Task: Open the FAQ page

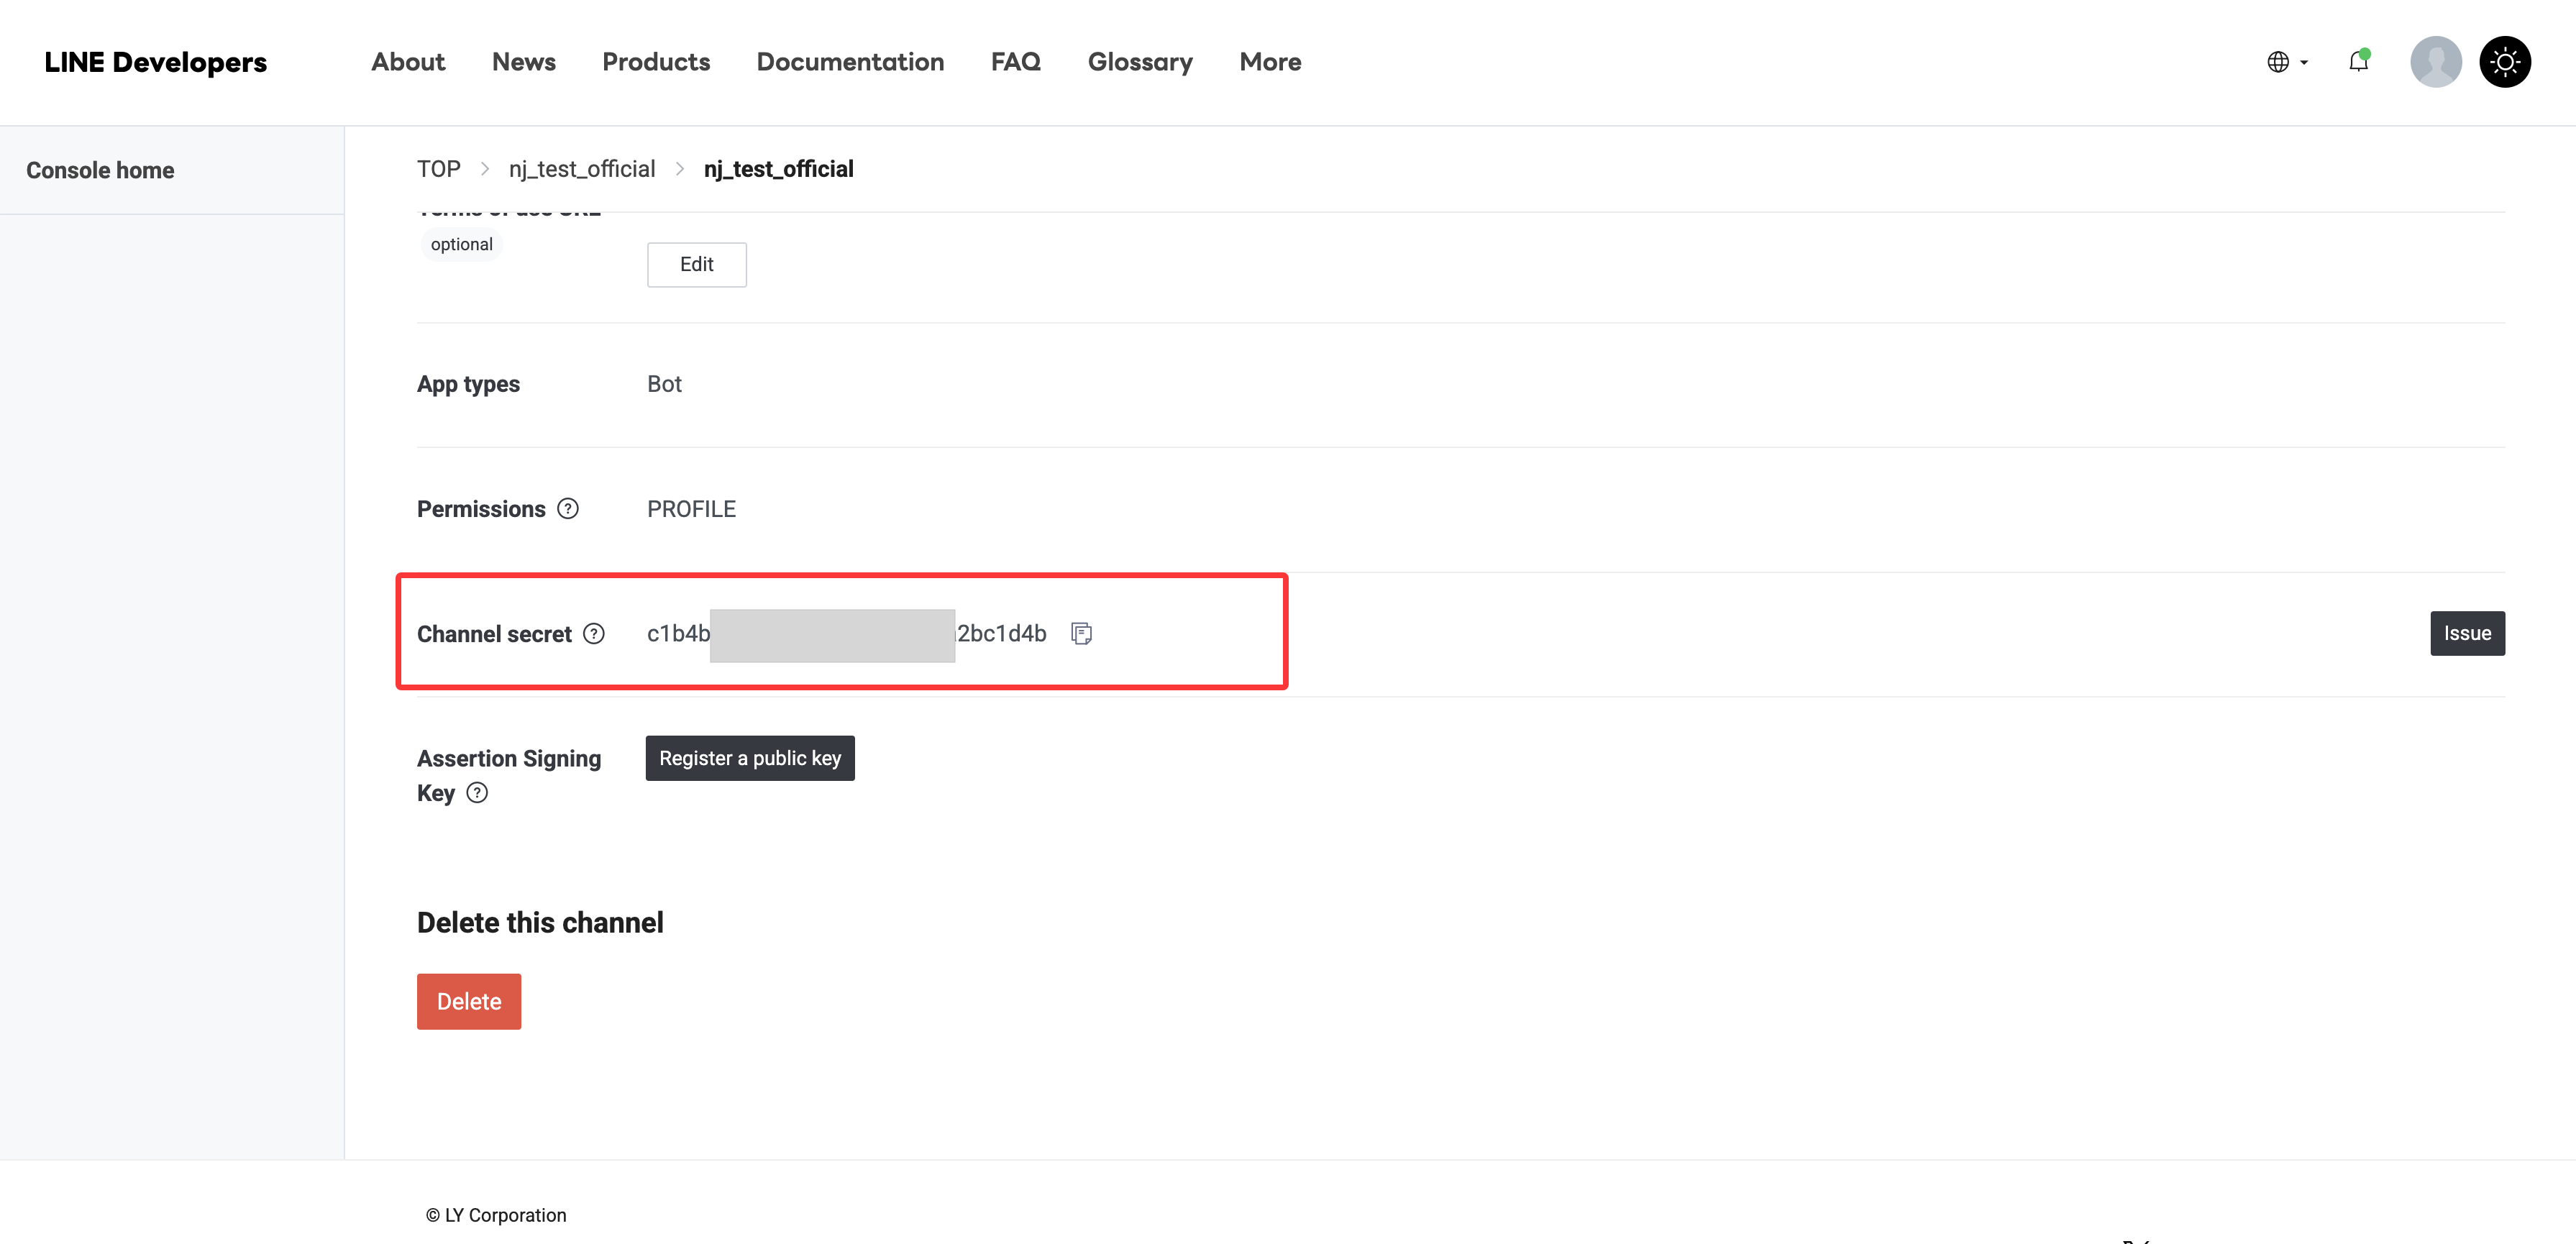Action: click(1016, 62)
